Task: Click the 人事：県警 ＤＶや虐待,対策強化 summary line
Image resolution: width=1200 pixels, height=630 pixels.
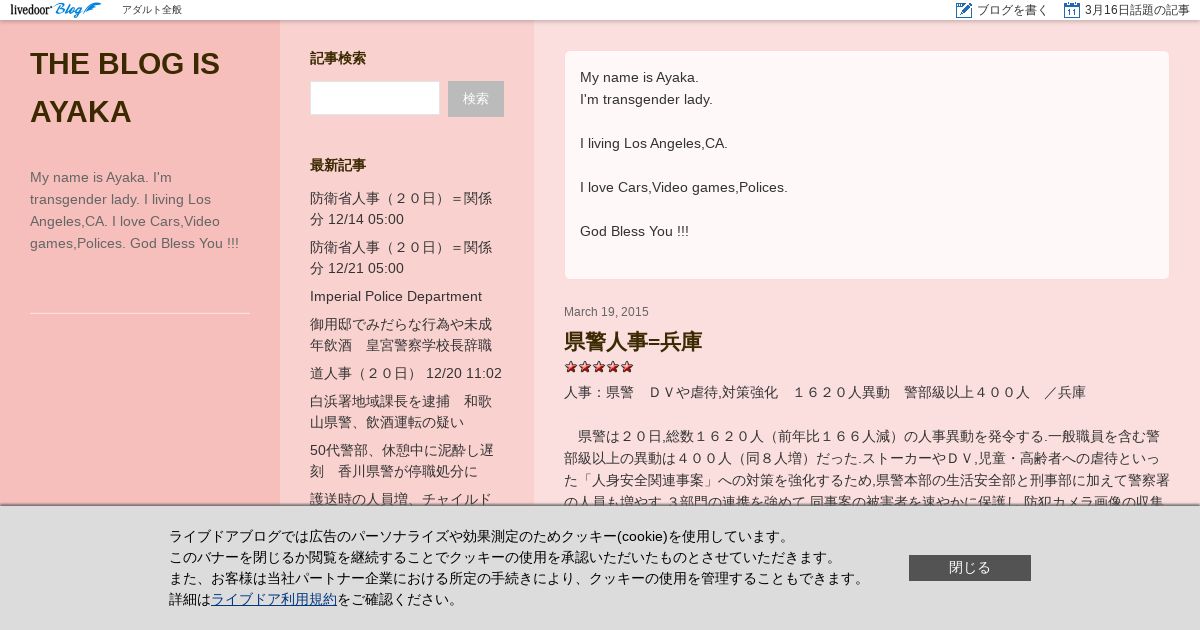Action: (825, 392)
